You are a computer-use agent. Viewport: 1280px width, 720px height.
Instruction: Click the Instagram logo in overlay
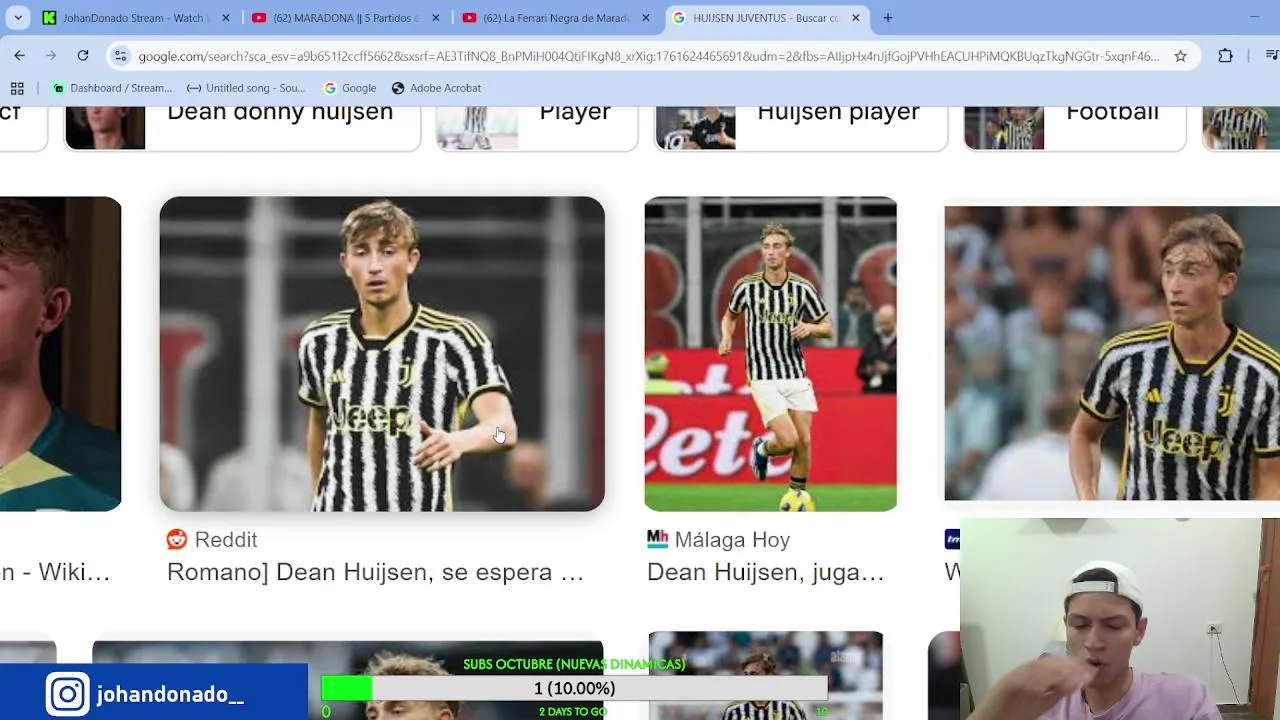point(68,694)
